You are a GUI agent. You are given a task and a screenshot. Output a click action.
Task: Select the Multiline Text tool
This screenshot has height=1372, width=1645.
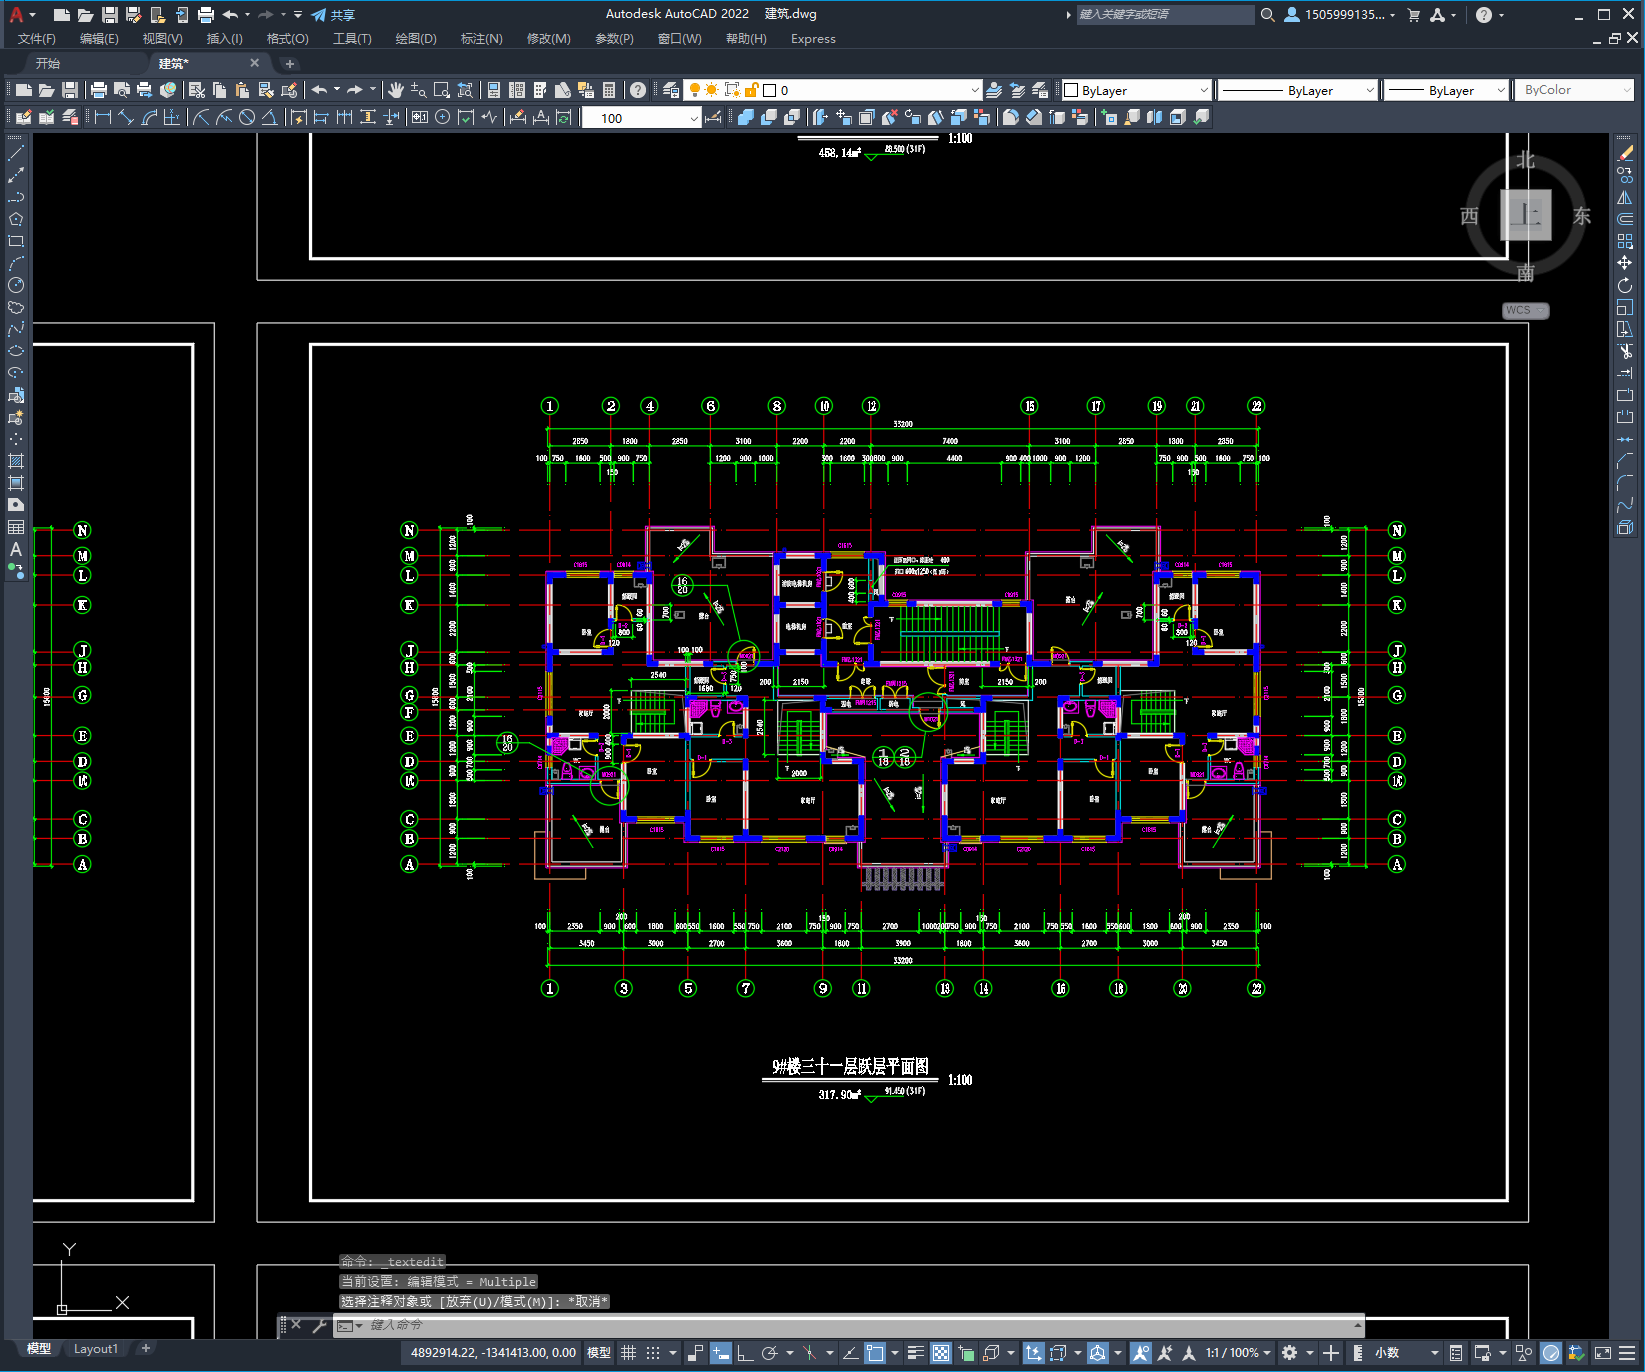(x=16, y=549)
